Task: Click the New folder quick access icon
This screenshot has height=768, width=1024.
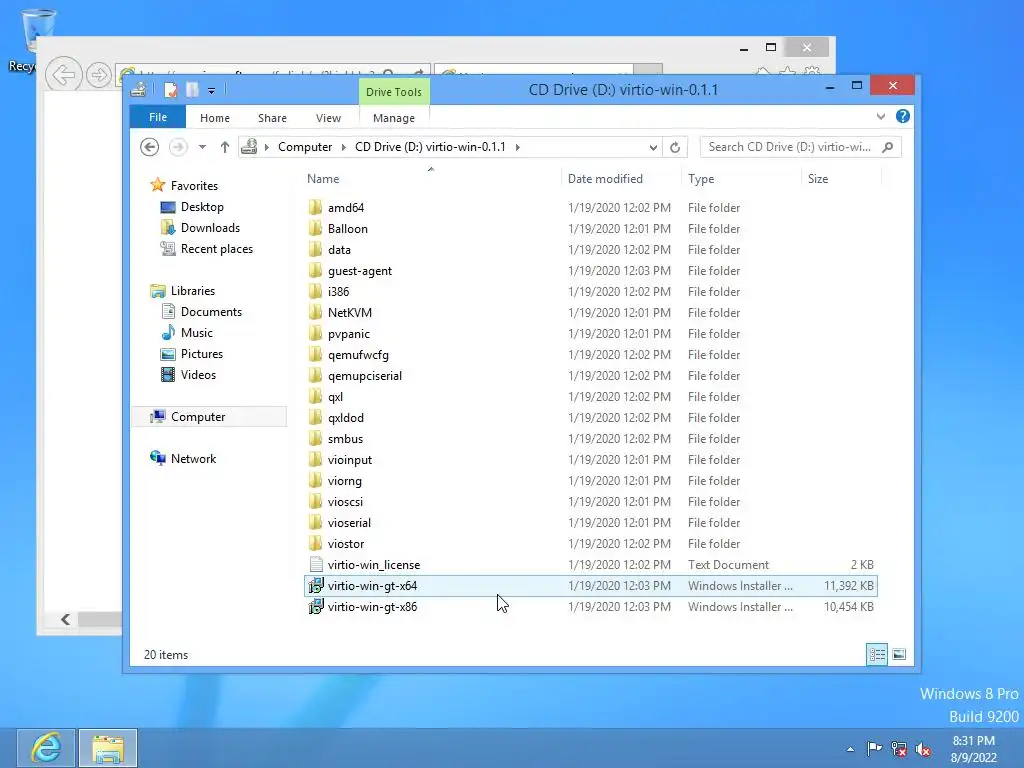Action: tap(192, 90)
